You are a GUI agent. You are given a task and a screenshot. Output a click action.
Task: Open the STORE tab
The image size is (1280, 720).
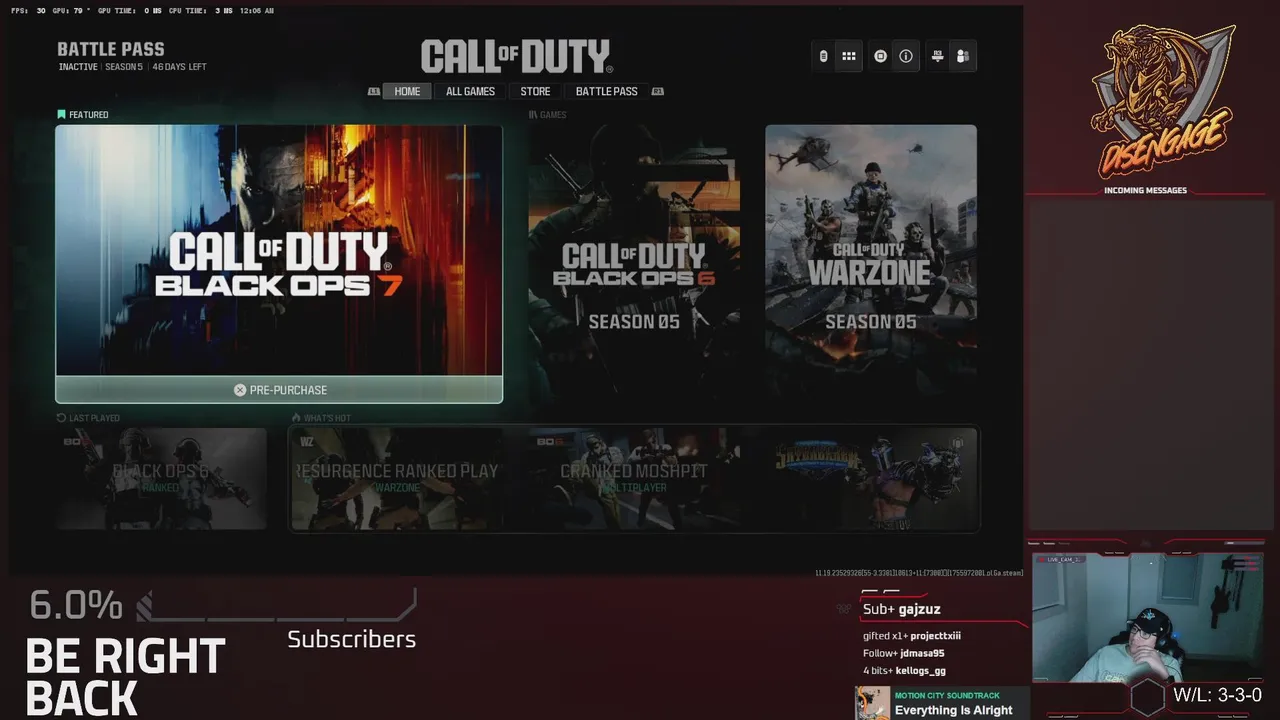(x=535, y=91)
